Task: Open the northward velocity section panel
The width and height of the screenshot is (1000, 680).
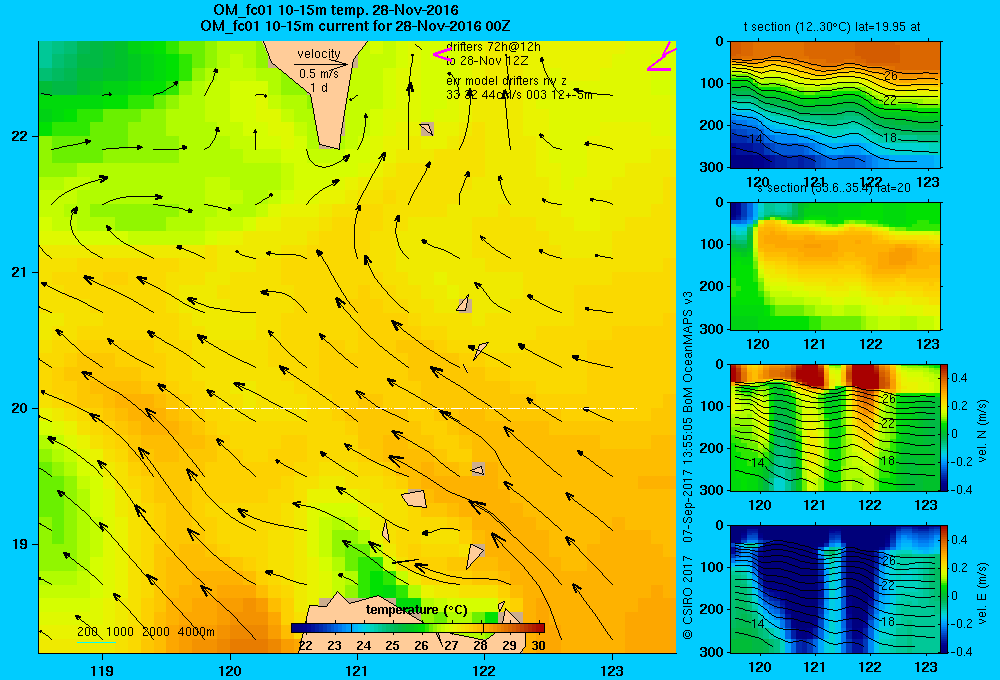Action: [x=835, y=427]
